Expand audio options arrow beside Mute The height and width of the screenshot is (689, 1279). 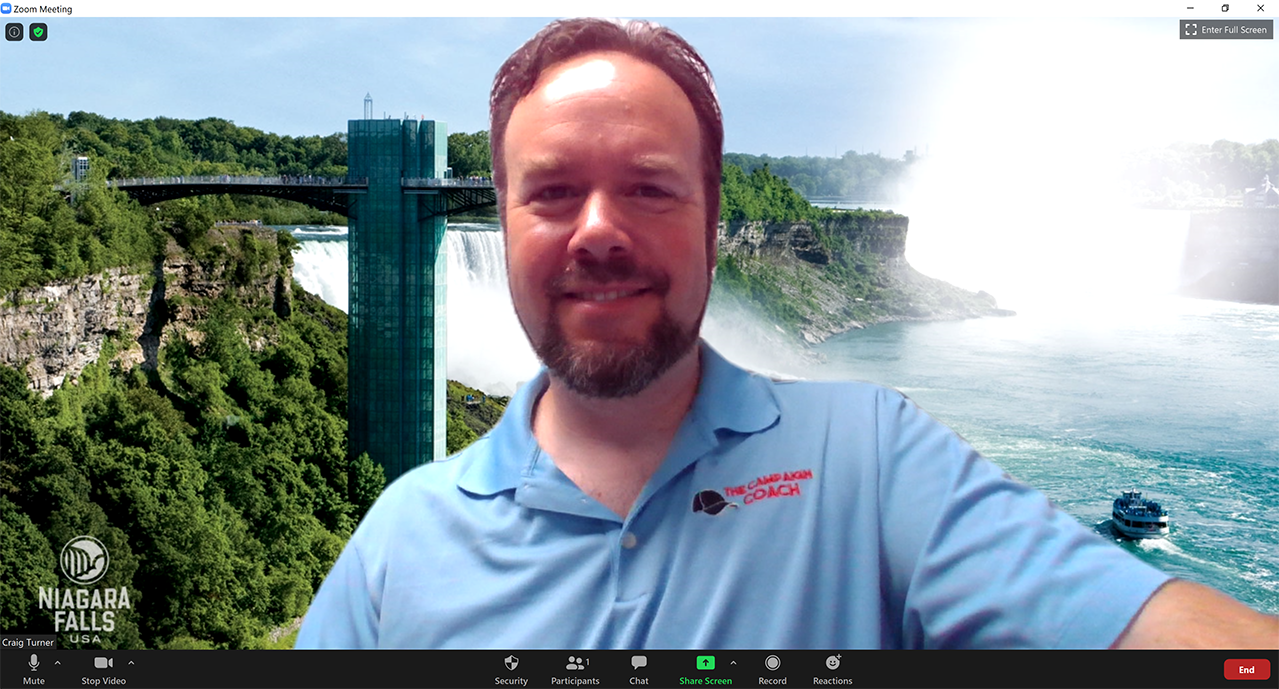(57, 663)
